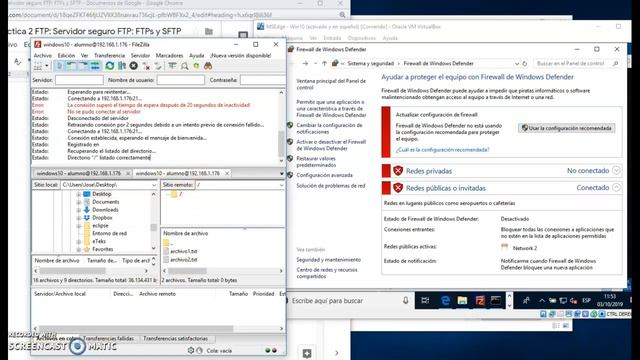Open directory listing filters icon in FileZilla
This screenshot has width=640, height=360.
[172, 66]
